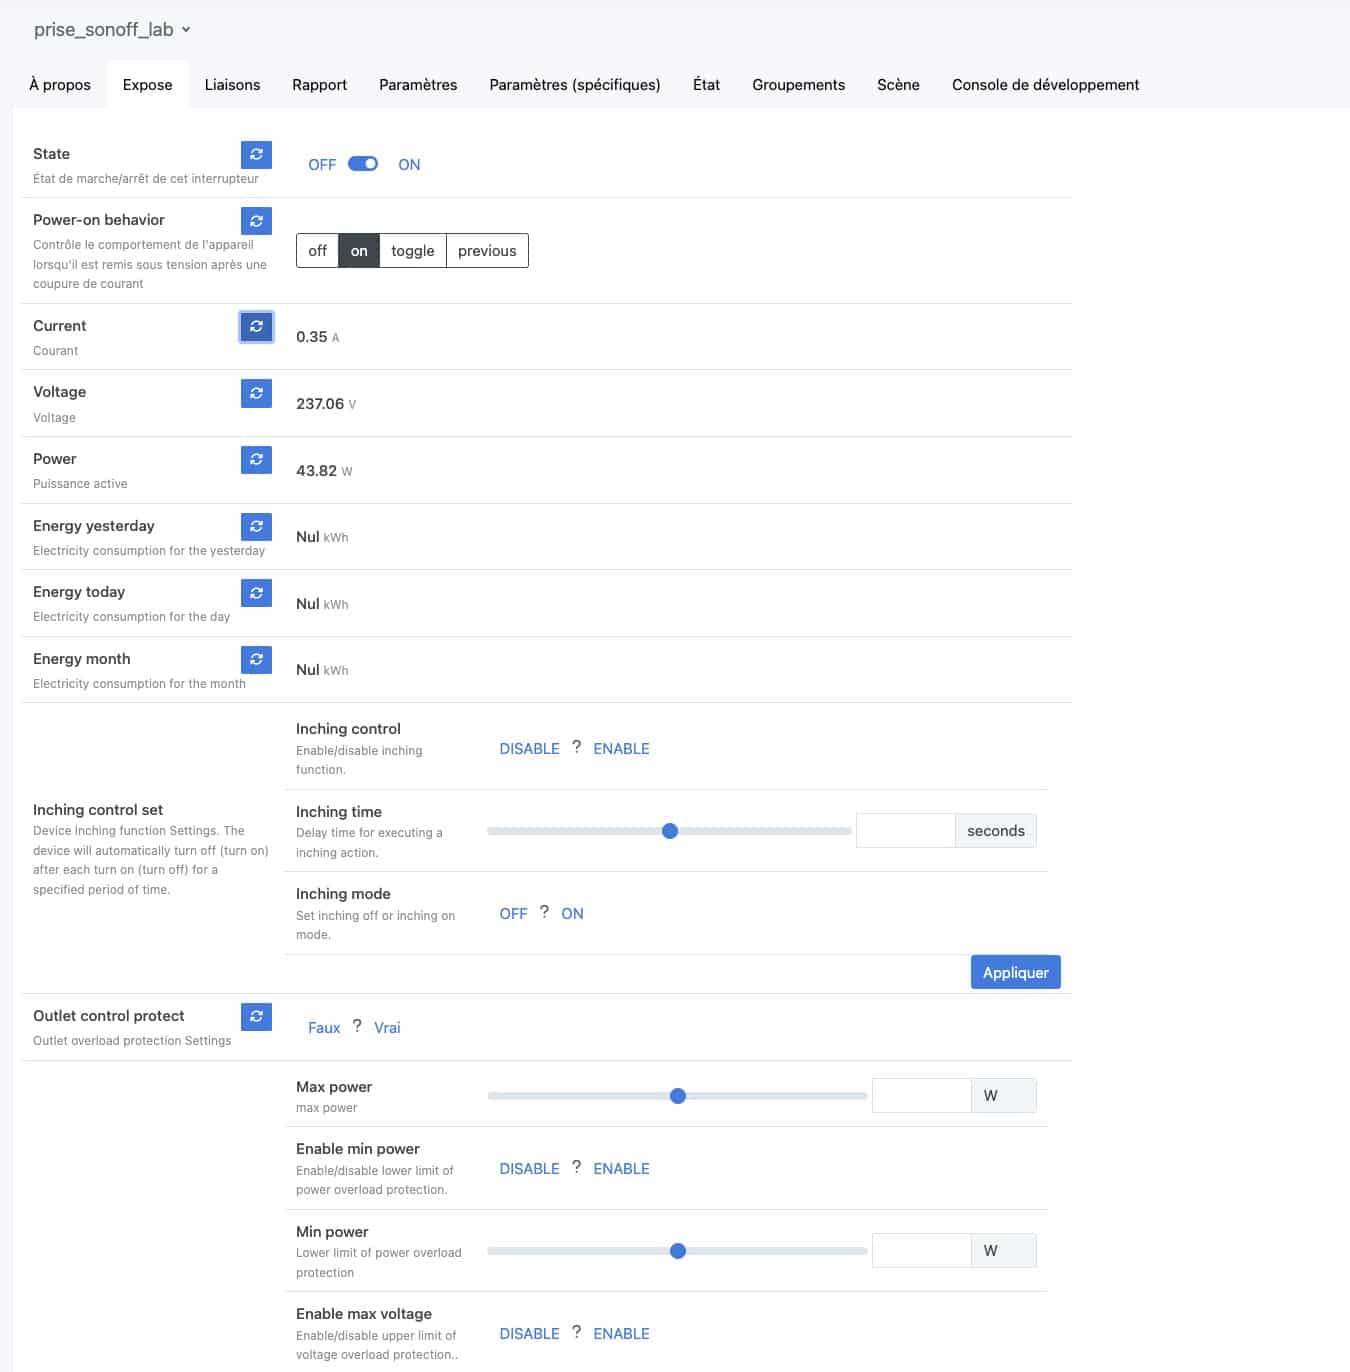Refresh the Energy yesterday value
1350x1372 pixels.
[256, 526]
